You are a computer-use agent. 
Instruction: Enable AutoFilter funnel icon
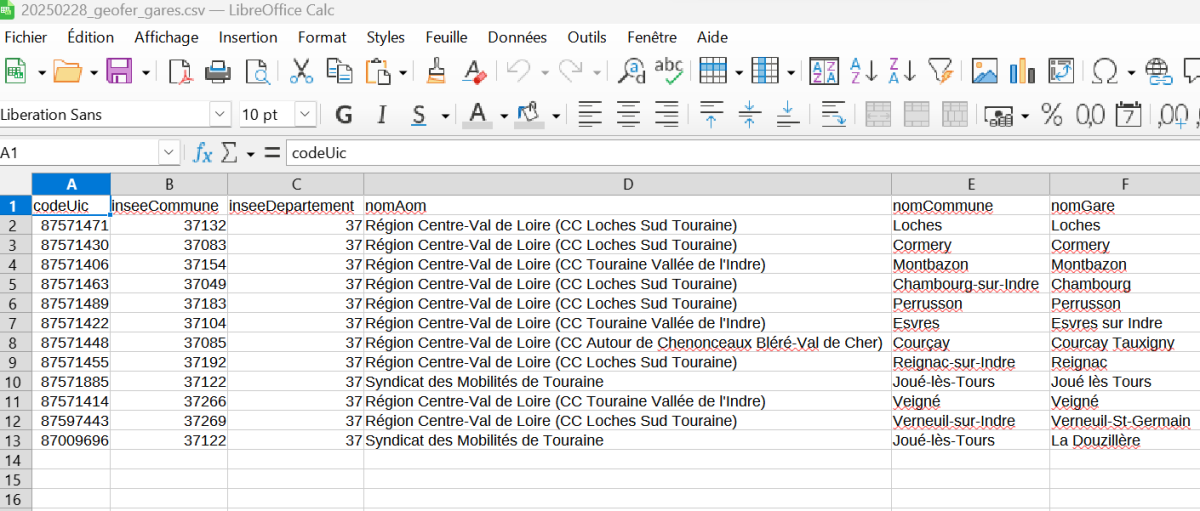pos(940,72)
